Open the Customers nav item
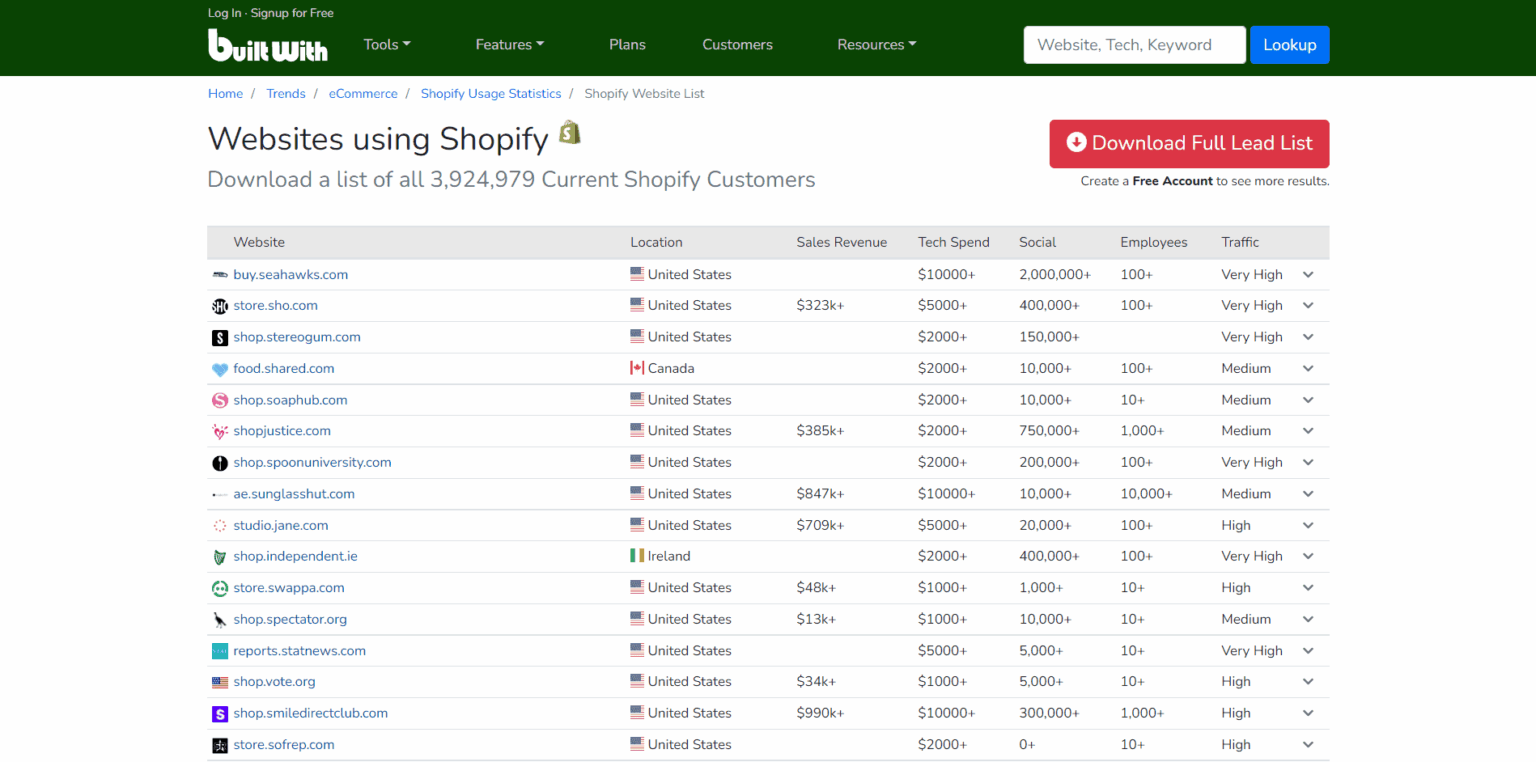The width and height of the screenshot is (1536, 762). [737, 44]
